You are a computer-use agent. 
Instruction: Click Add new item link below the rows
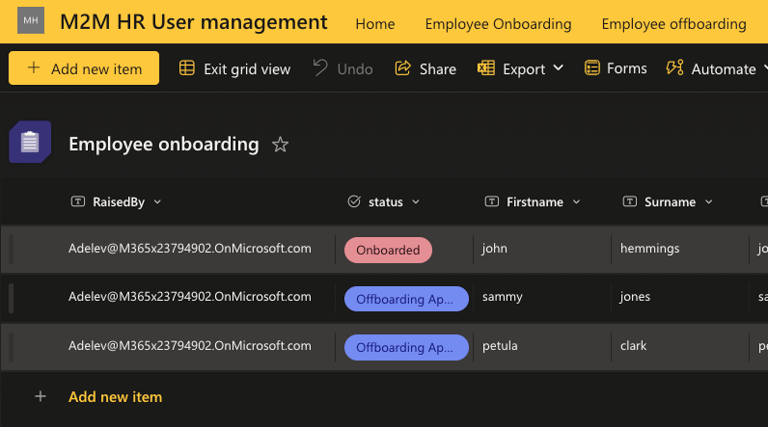pyautogui.click(x=114, y=397)
